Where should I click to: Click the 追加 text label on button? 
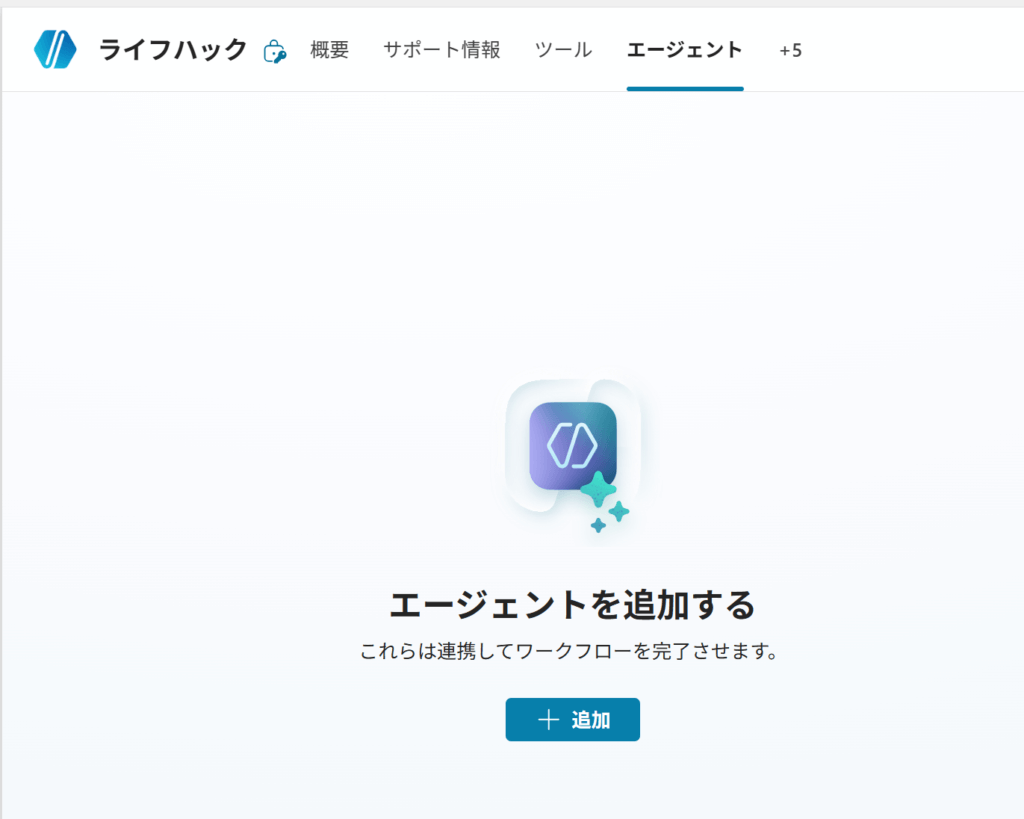coord(591,720)
